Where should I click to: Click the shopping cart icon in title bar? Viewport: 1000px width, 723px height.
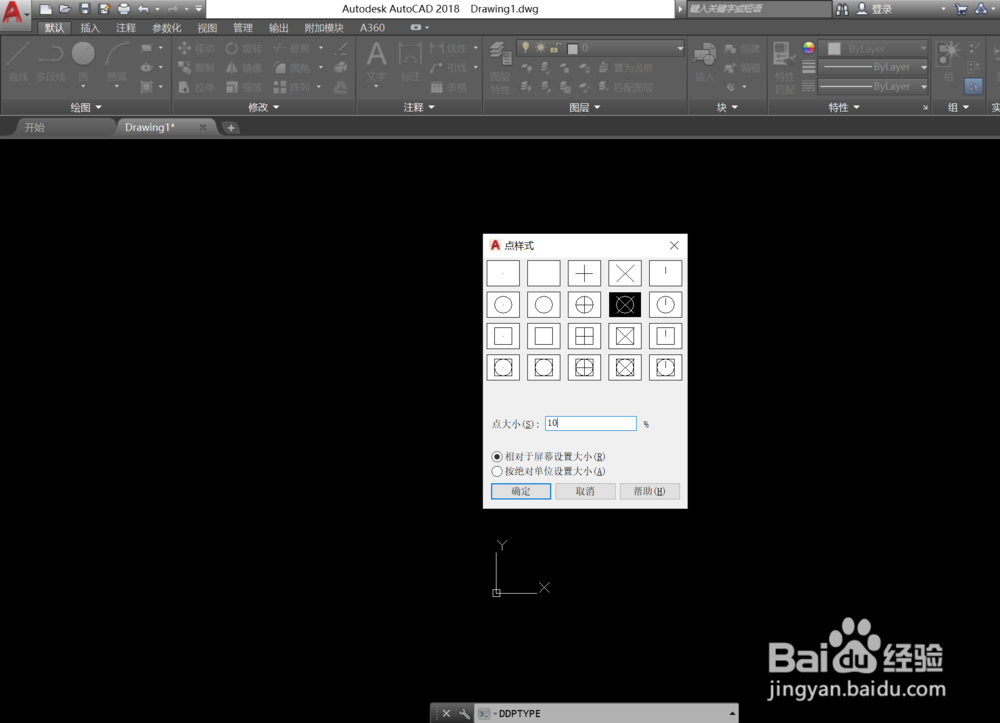961,9
